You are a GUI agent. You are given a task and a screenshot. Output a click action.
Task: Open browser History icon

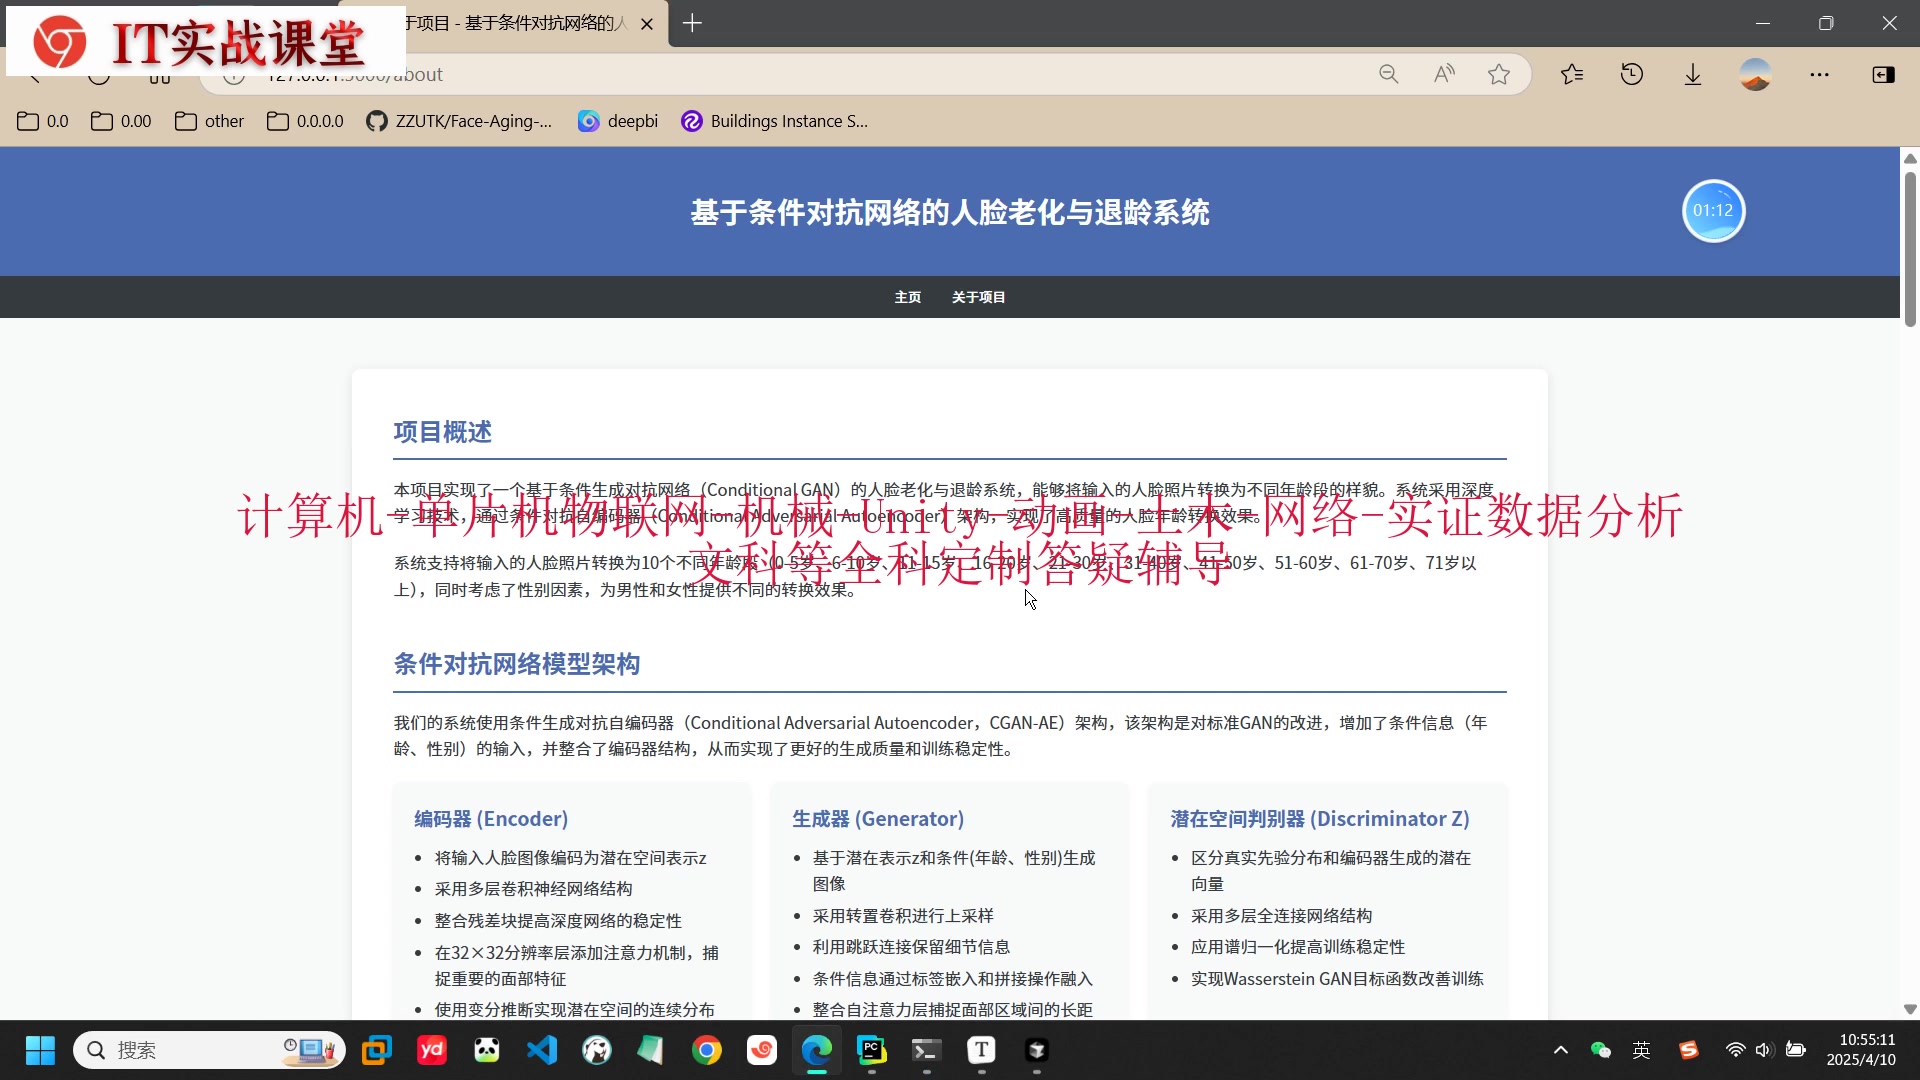(x=1632, y=74)
